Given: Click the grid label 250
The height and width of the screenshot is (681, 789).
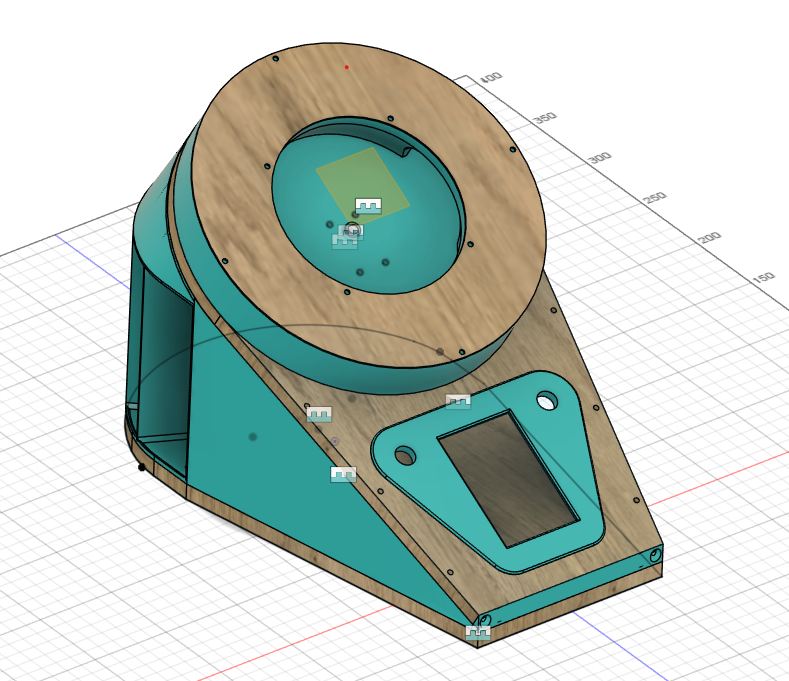Looking at the screenshot, I should coord(655,197).
